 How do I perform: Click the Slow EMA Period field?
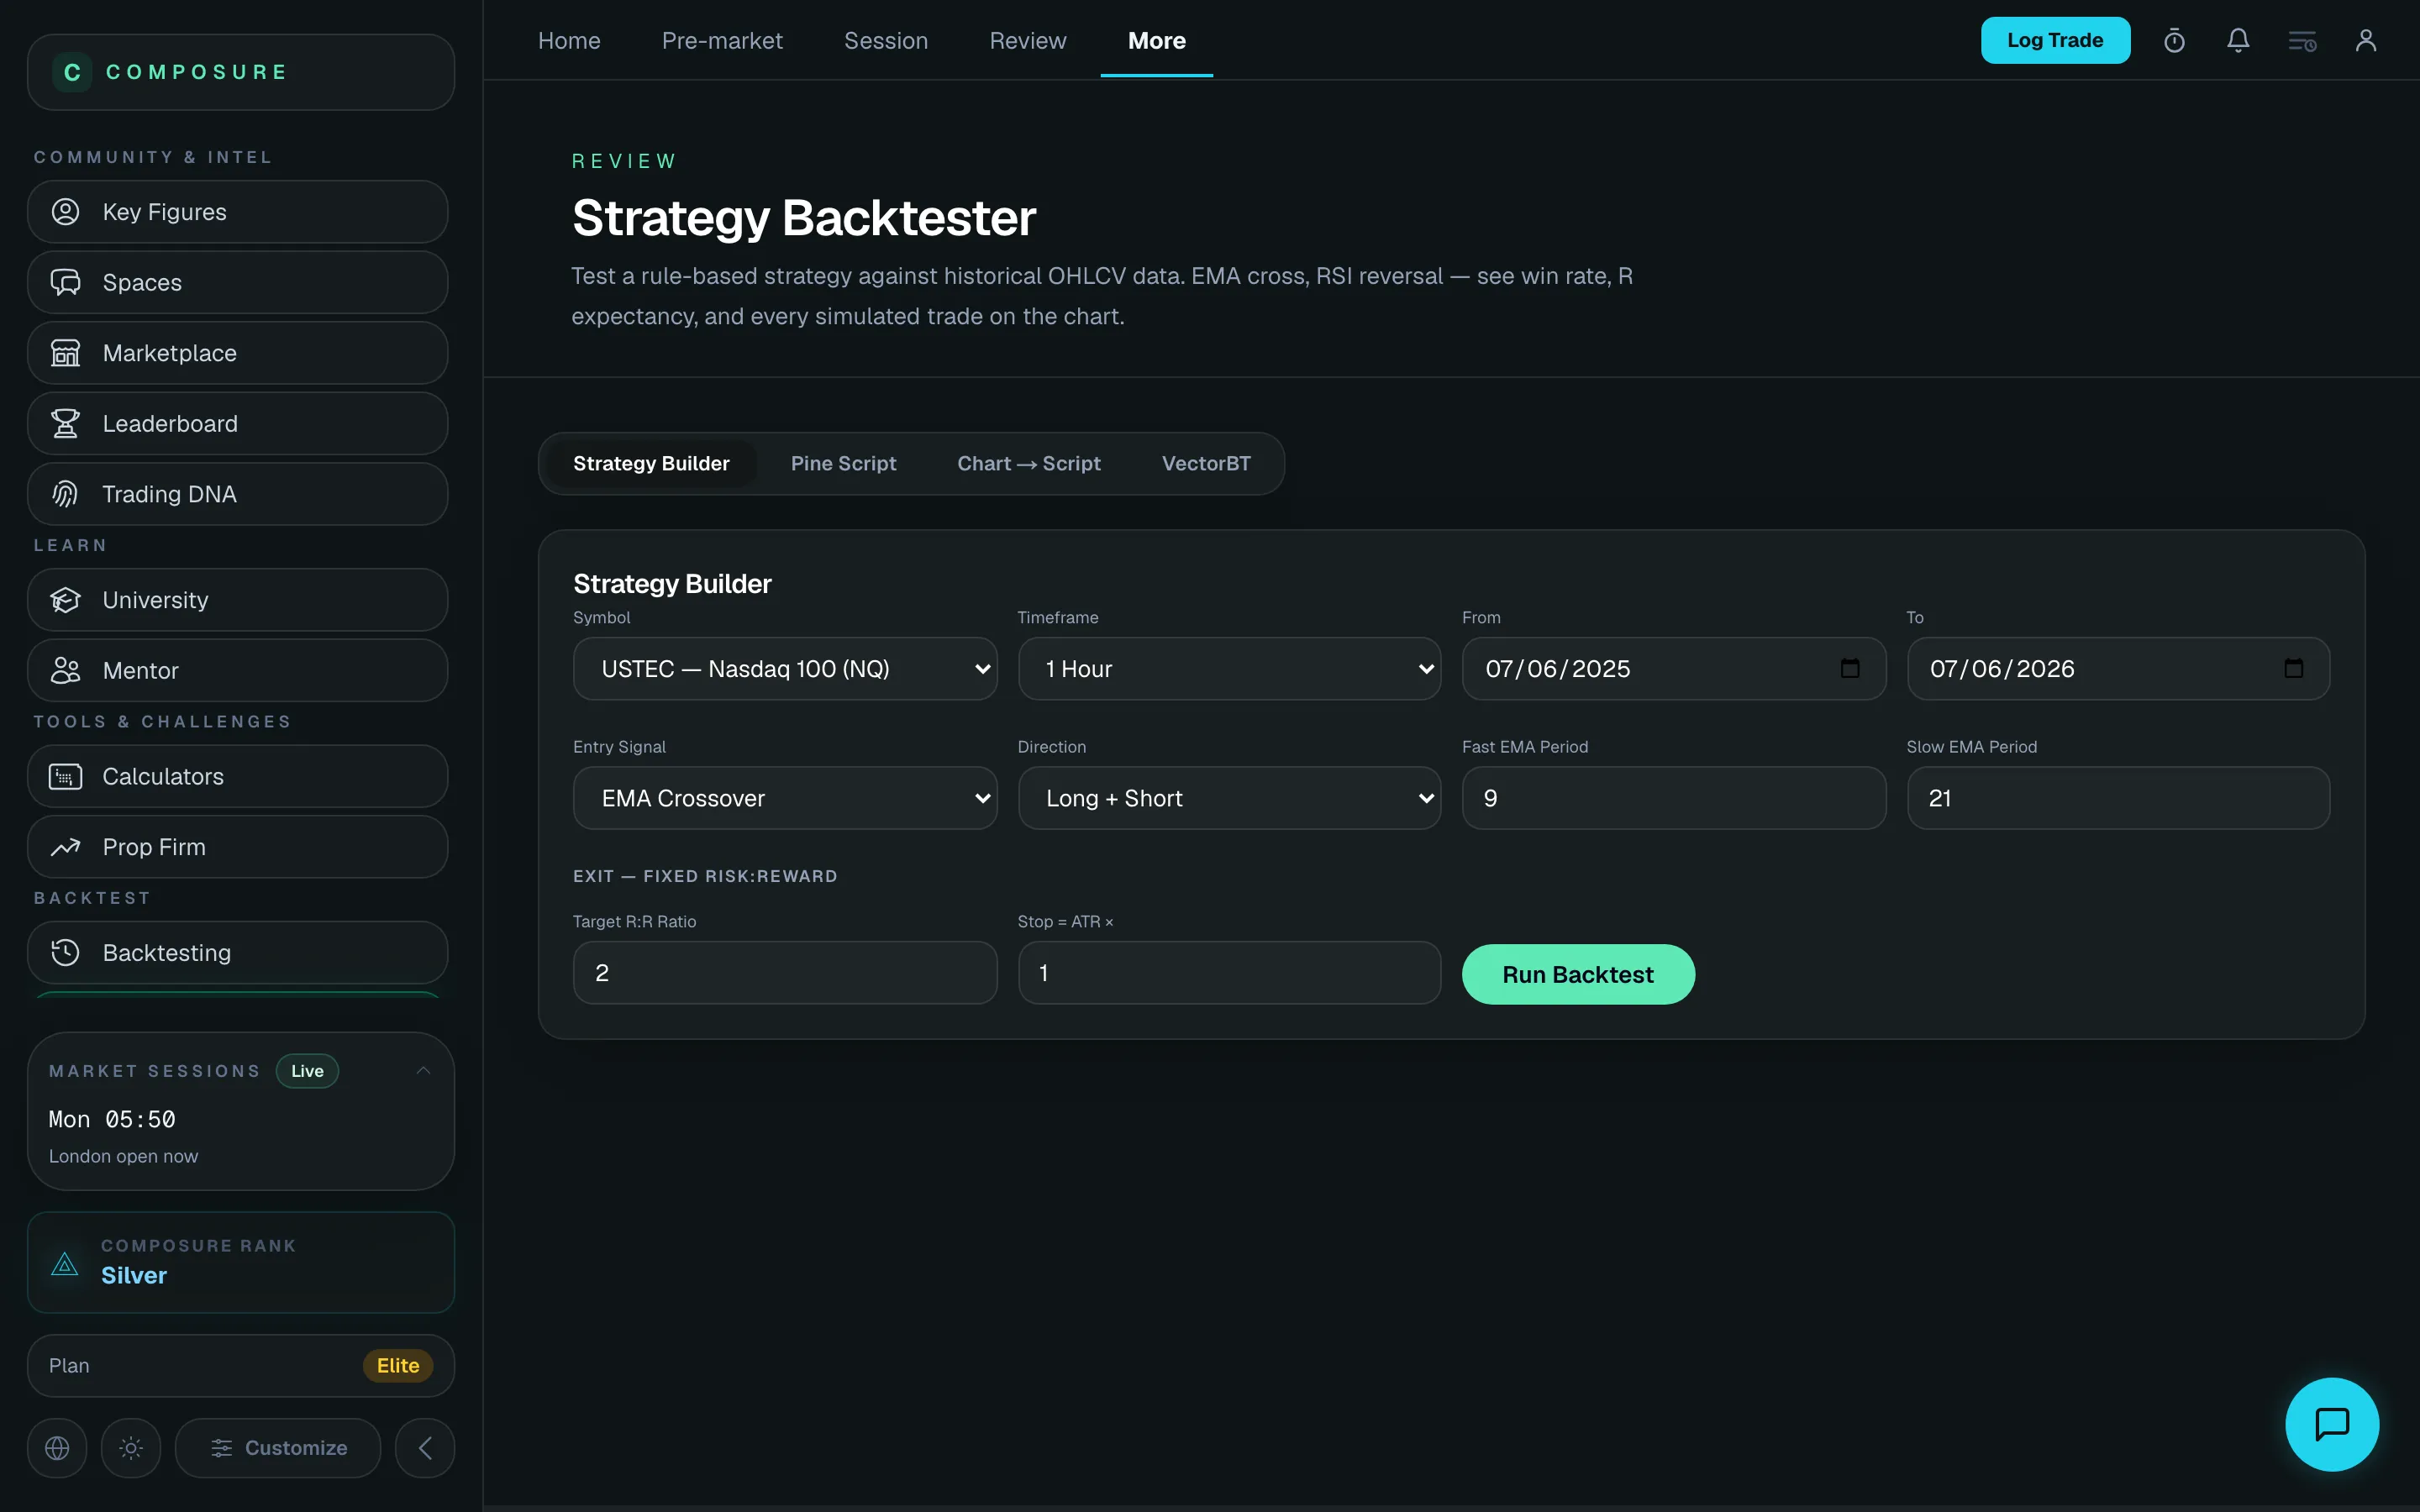(2118, 797)
